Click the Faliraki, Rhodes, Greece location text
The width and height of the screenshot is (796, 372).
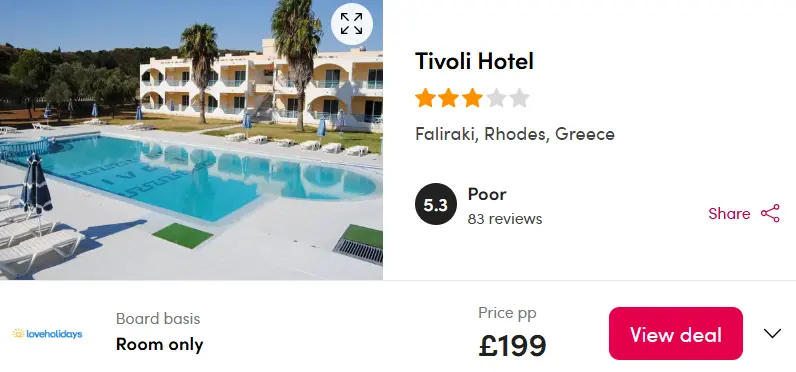pyautogui.click(x=515, y=134)
